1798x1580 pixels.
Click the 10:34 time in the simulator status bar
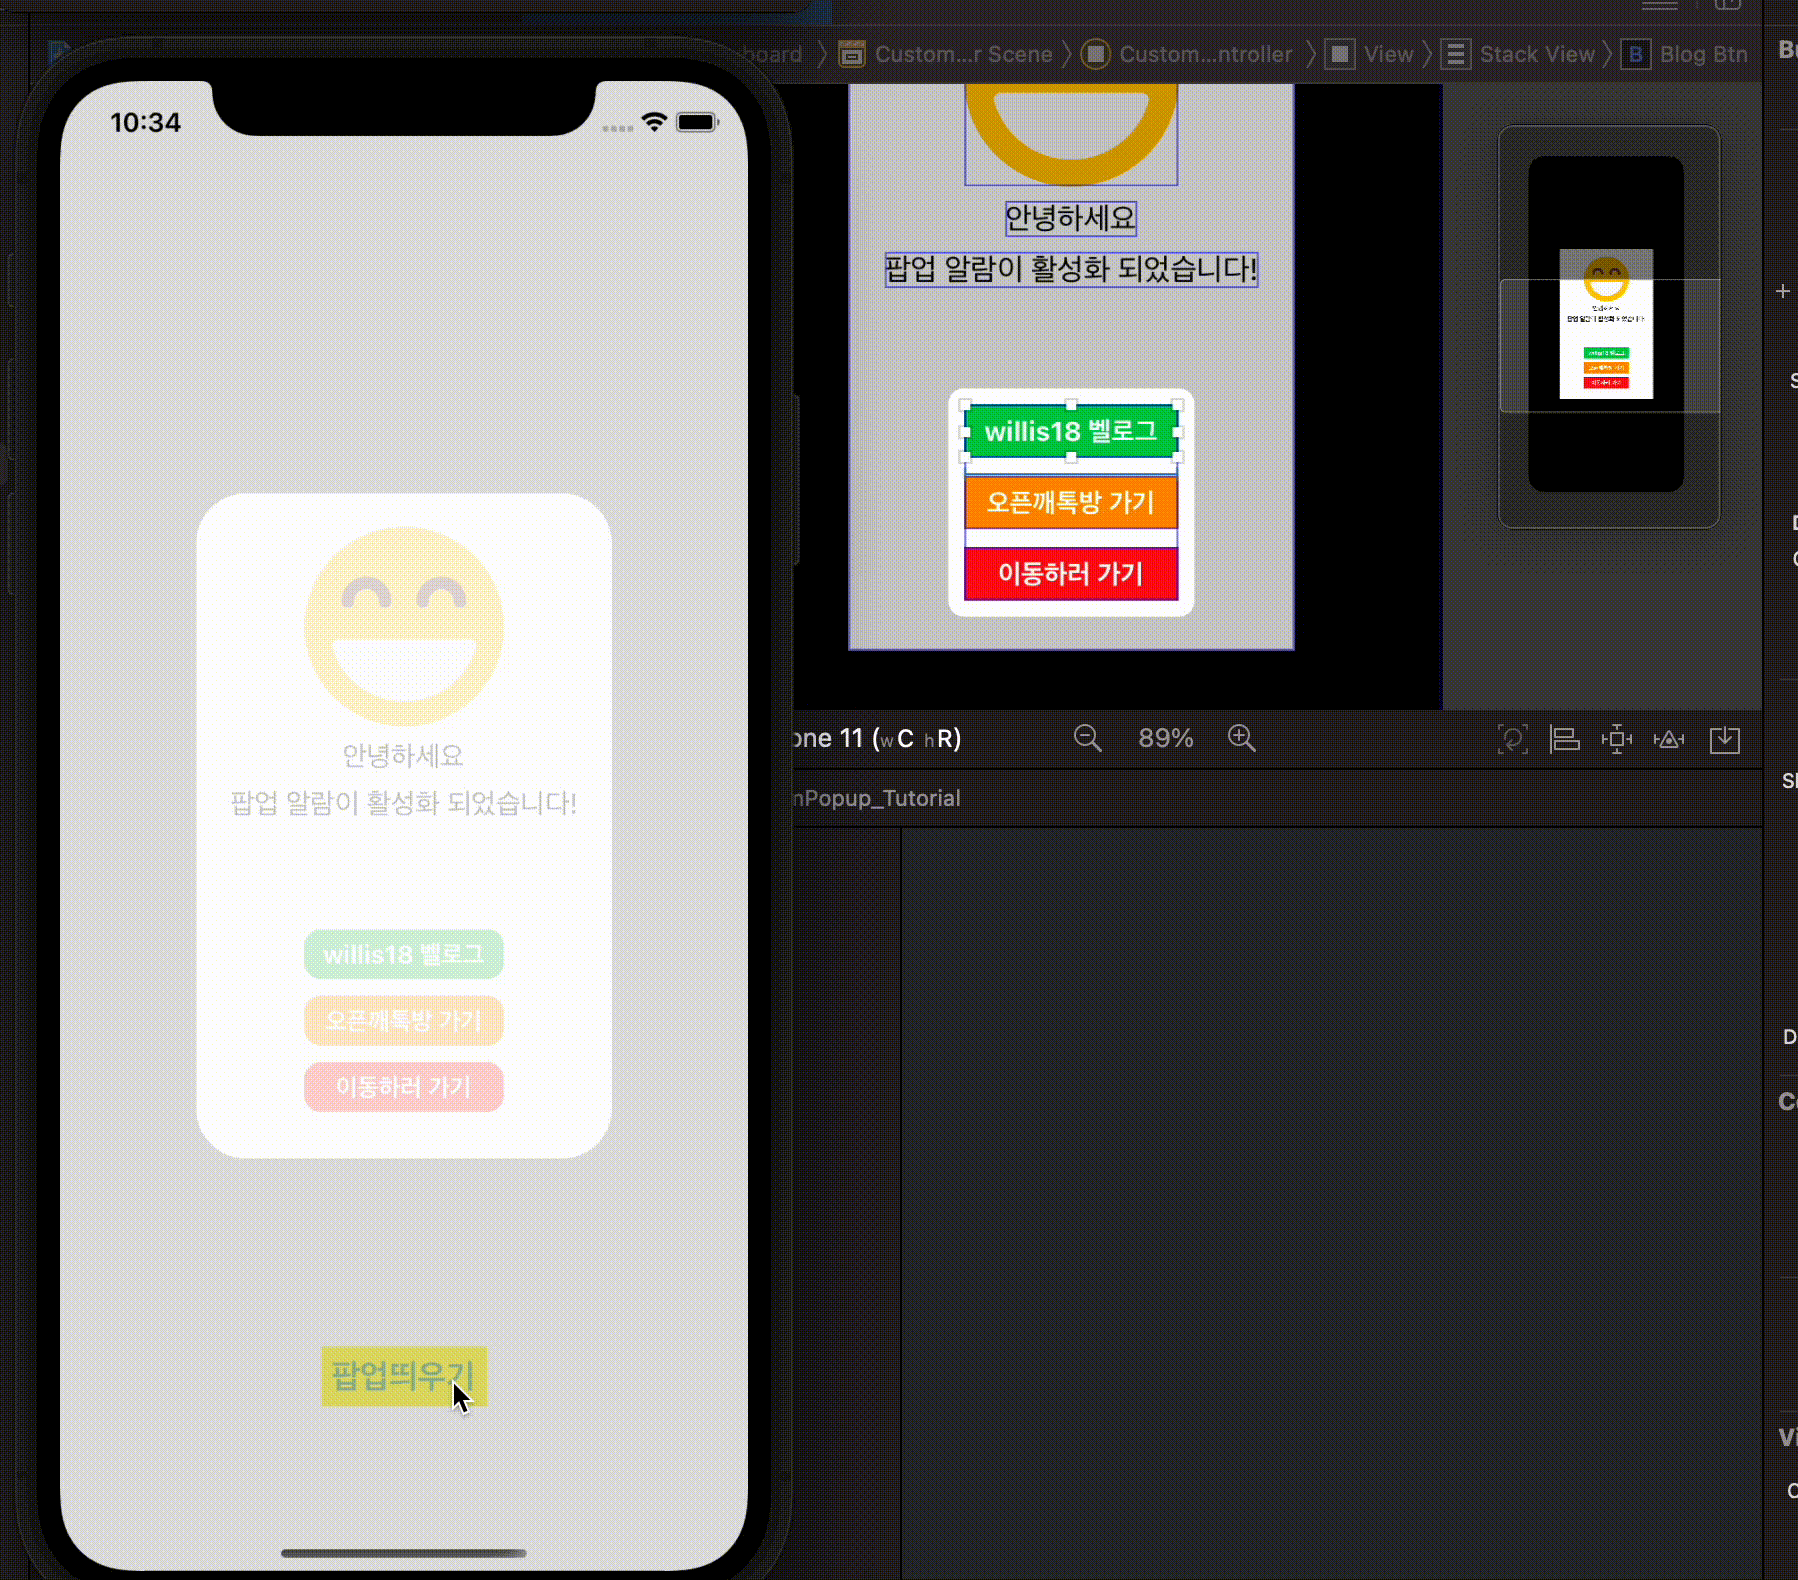(x=145, y=122)
